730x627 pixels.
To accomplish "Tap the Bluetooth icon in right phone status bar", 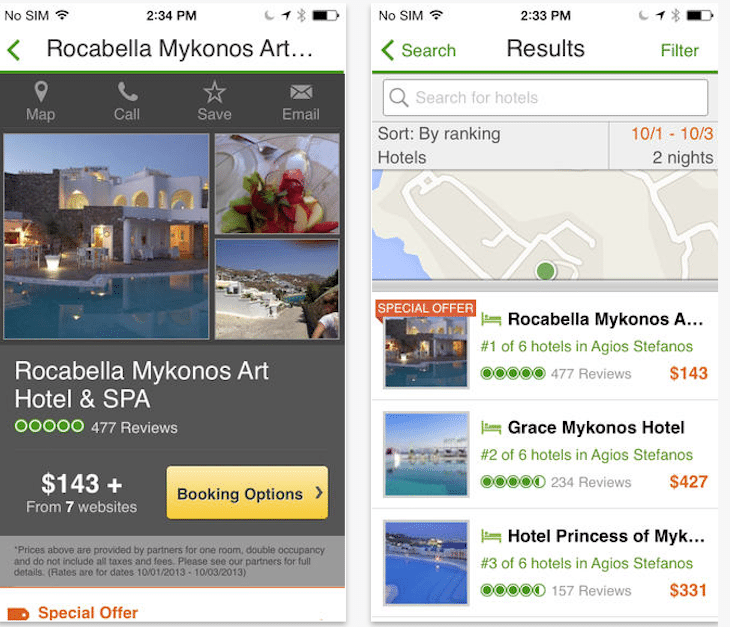I will (676, 15).
